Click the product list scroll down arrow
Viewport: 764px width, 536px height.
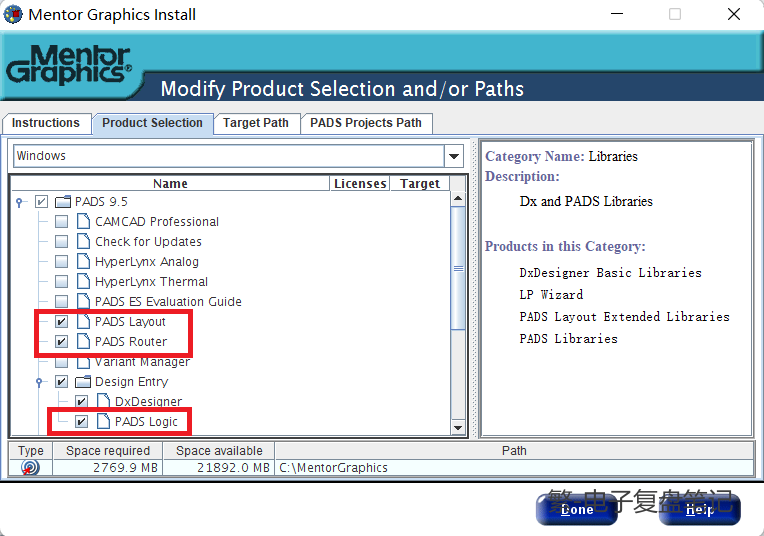pos(458,428)
